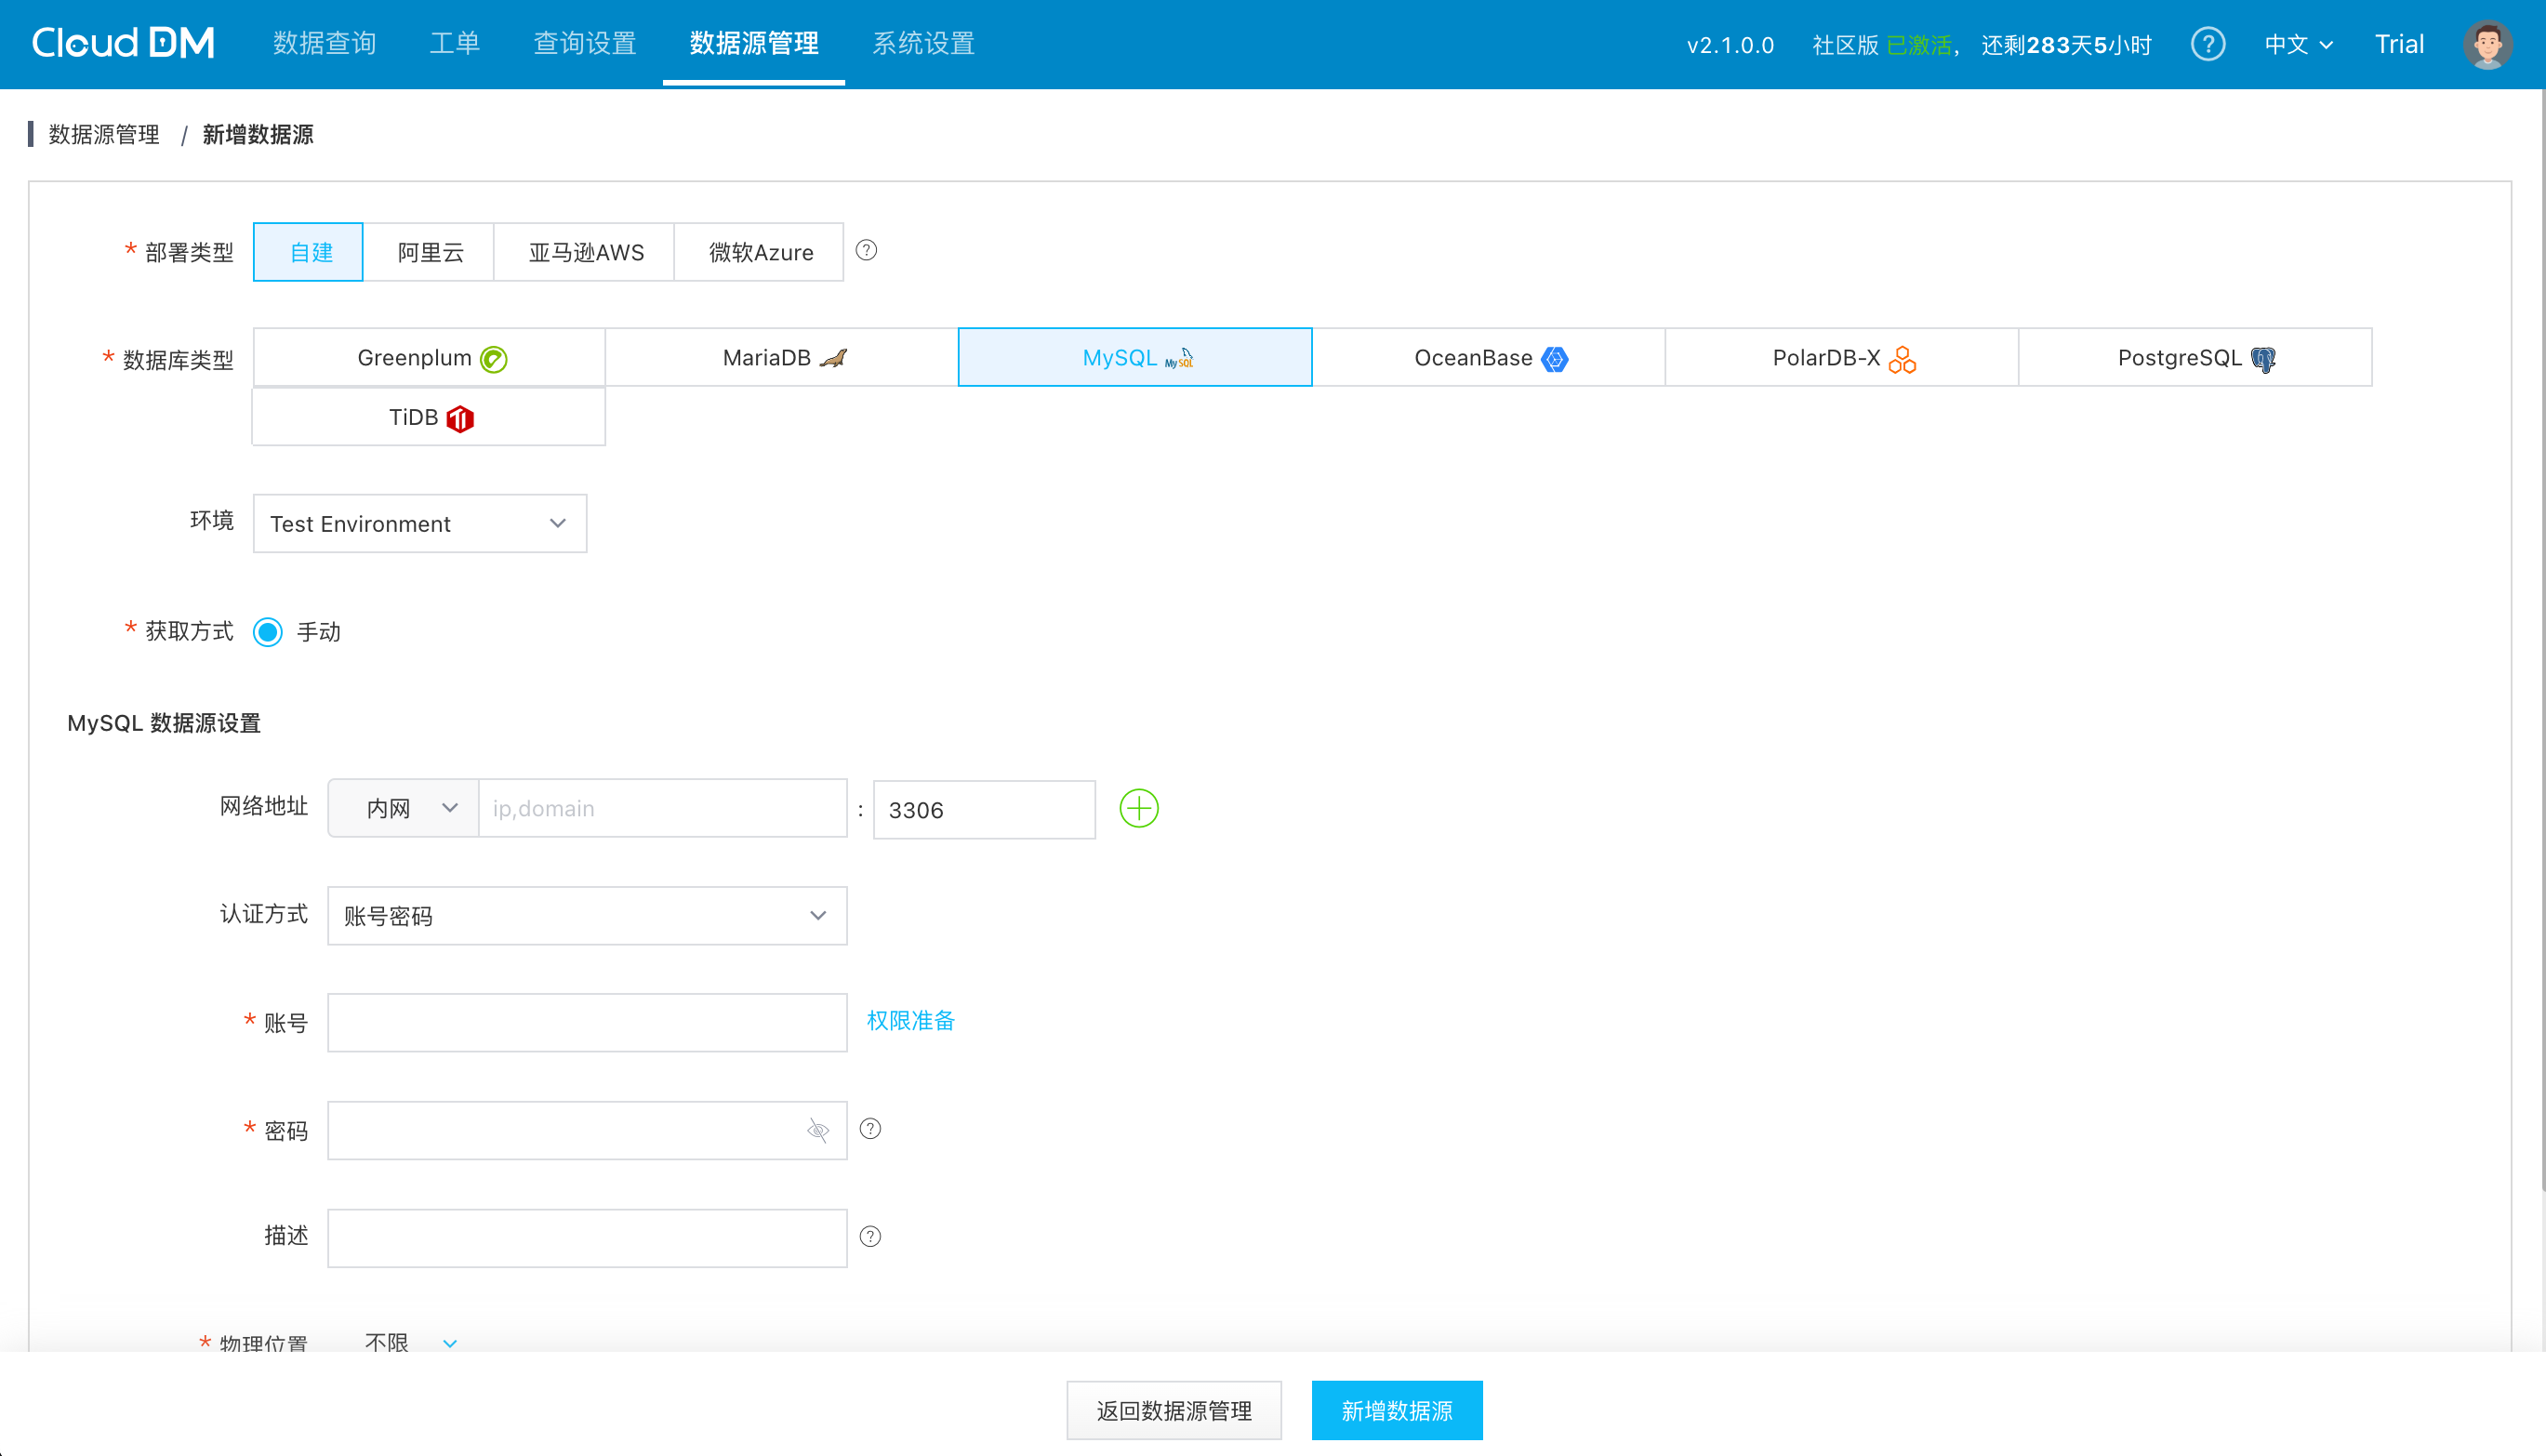Click the green plus add address icon

point(1138,808)
